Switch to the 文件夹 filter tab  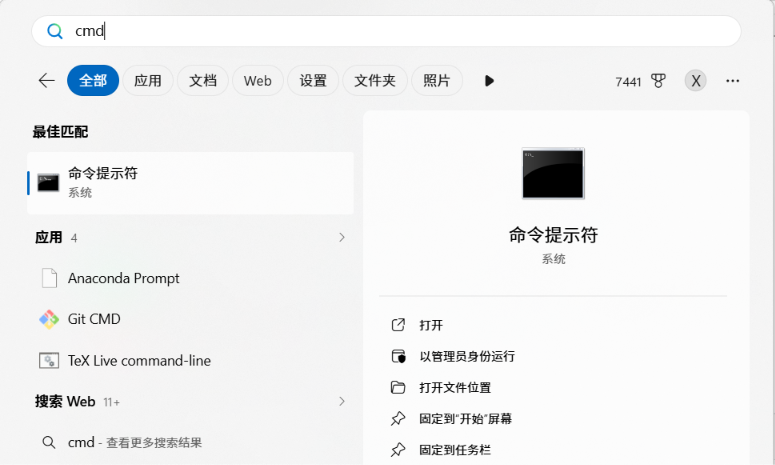375,81
